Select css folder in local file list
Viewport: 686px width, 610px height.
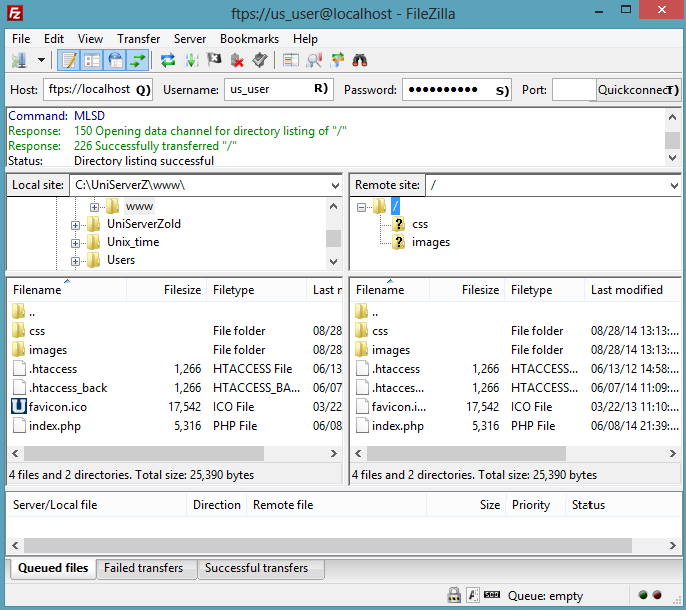[37, 331]
